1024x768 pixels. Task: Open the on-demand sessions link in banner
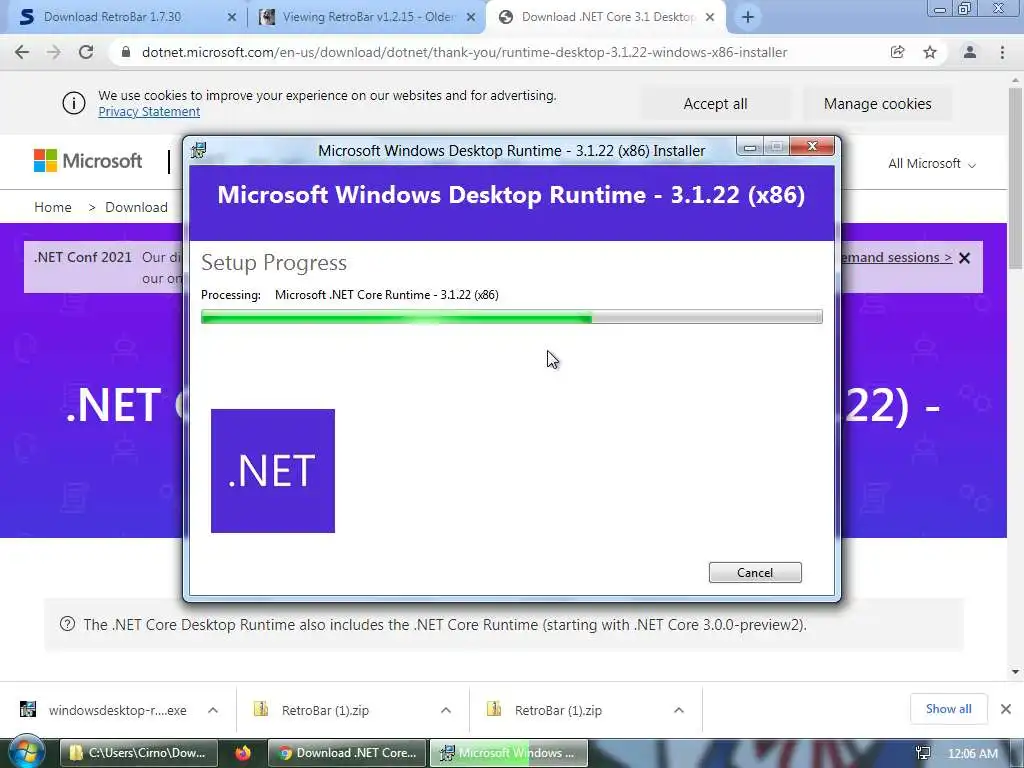tap(896, 257)
